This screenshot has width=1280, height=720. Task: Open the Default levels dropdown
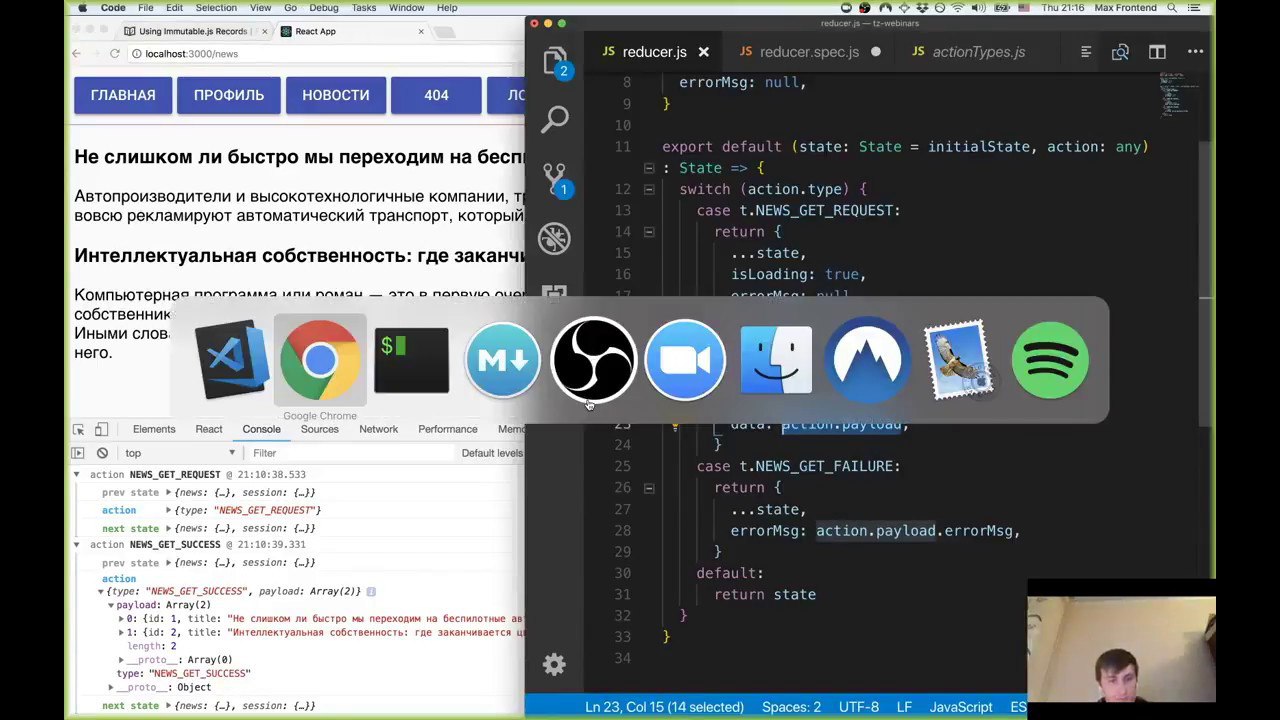492,453
